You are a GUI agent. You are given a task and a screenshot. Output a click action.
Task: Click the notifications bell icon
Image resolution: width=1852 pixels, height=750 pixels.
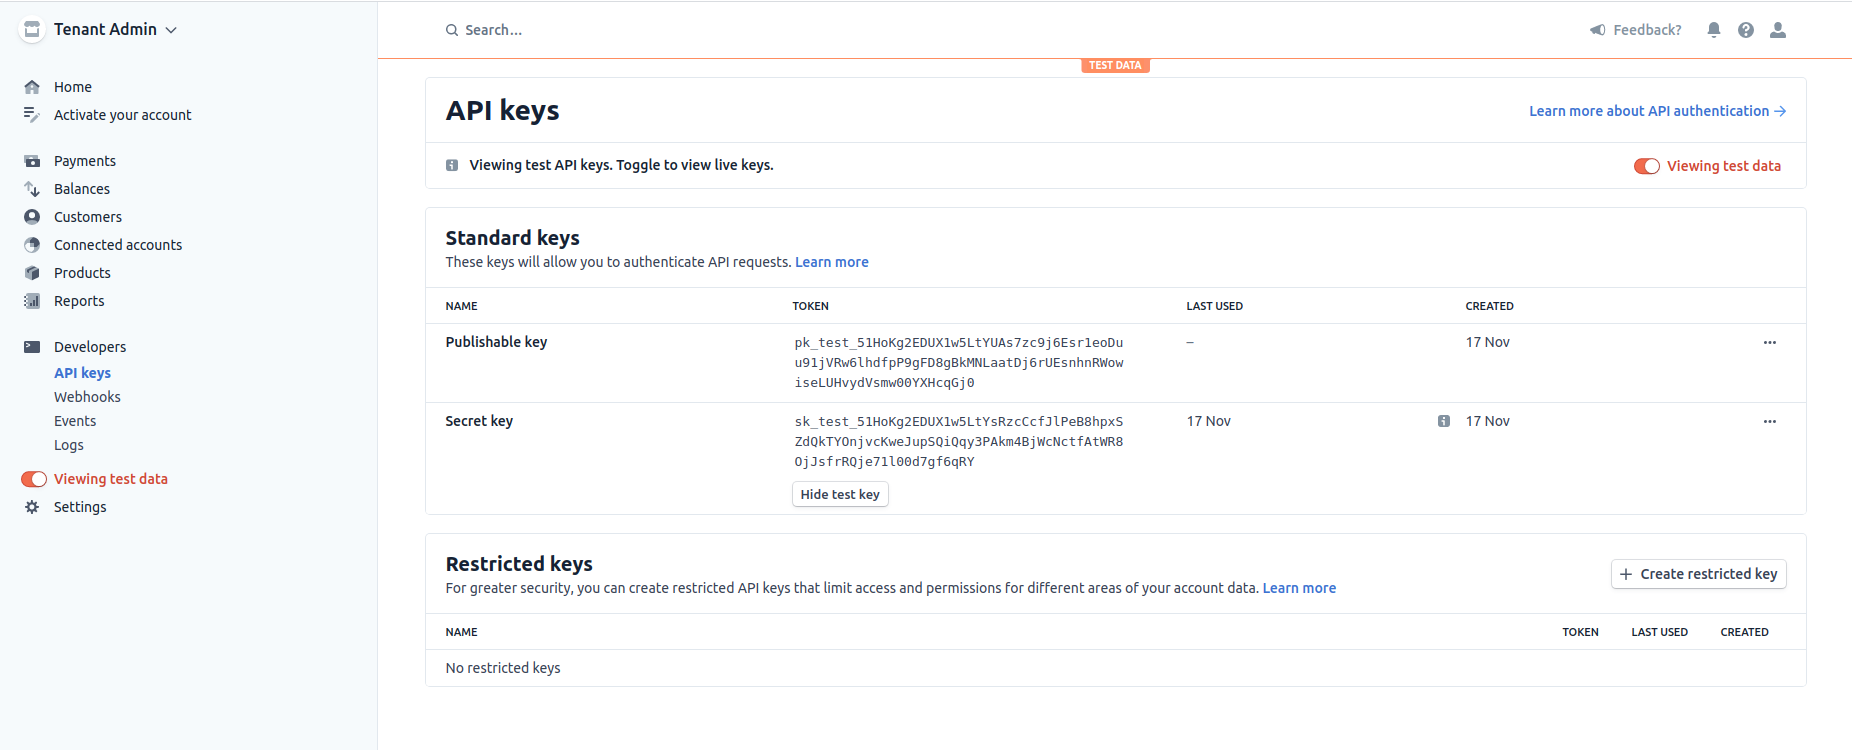coord(1714,30)
